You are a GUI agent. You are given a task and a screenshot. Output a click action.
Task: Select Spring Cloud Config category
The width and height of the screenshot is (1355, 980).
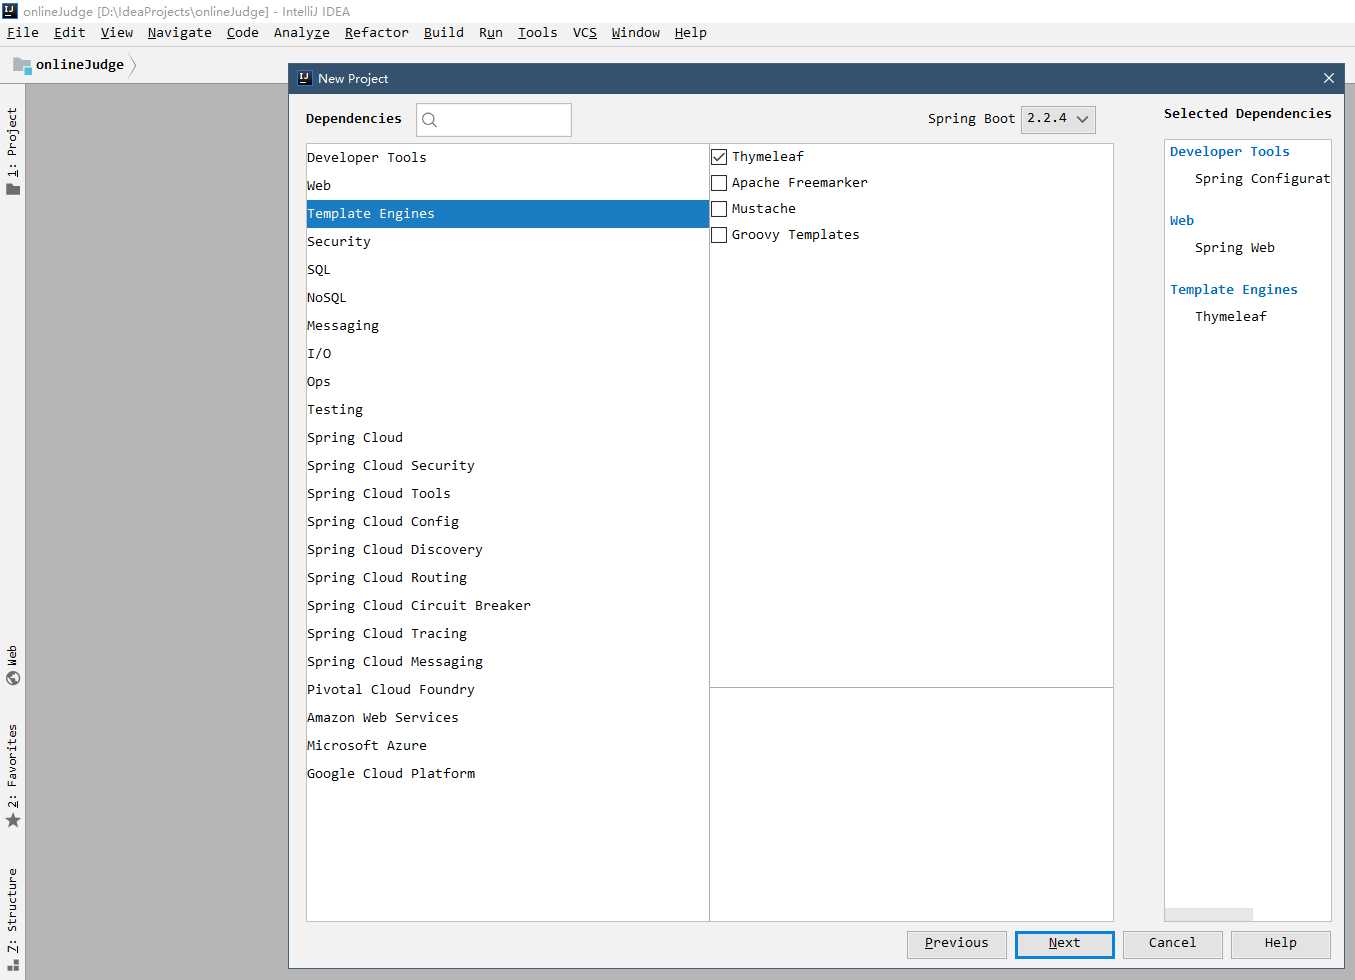tap(507, 522)
